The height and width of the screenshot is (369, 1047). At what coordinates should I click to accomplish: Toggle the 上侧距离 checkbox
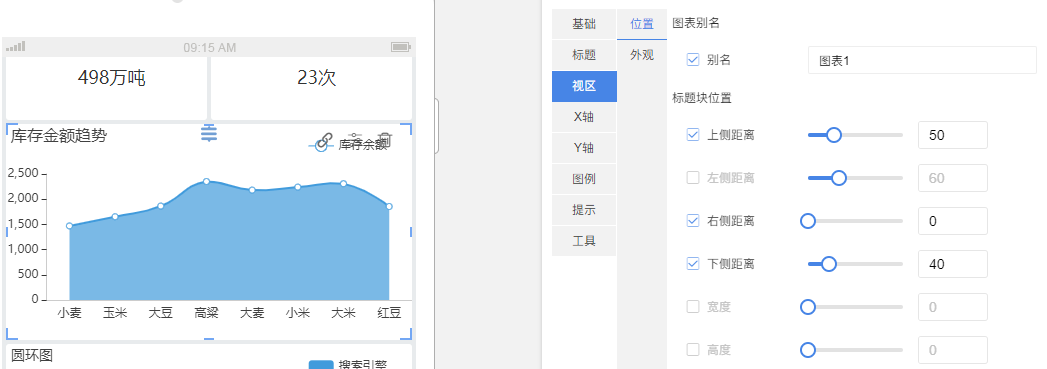tap(693, 135)
